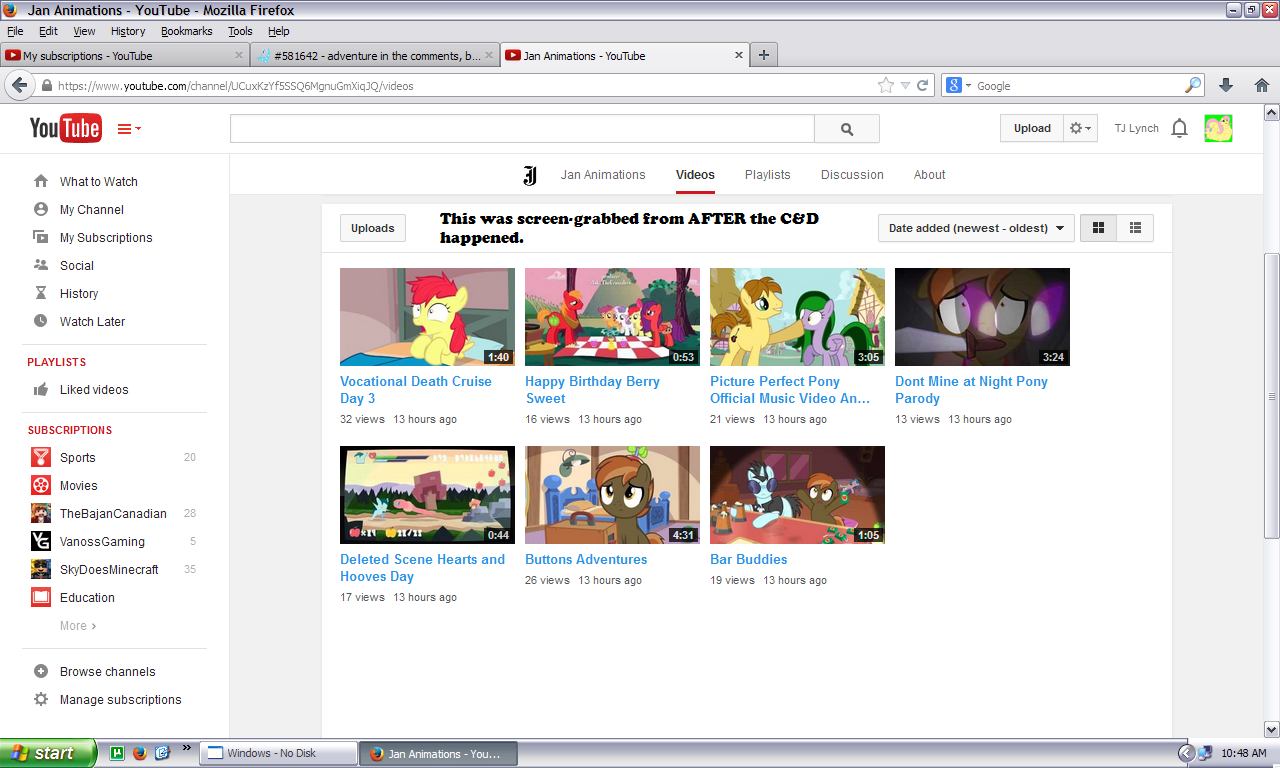
Task: Switch to grid view
Action: (1098, 228)
